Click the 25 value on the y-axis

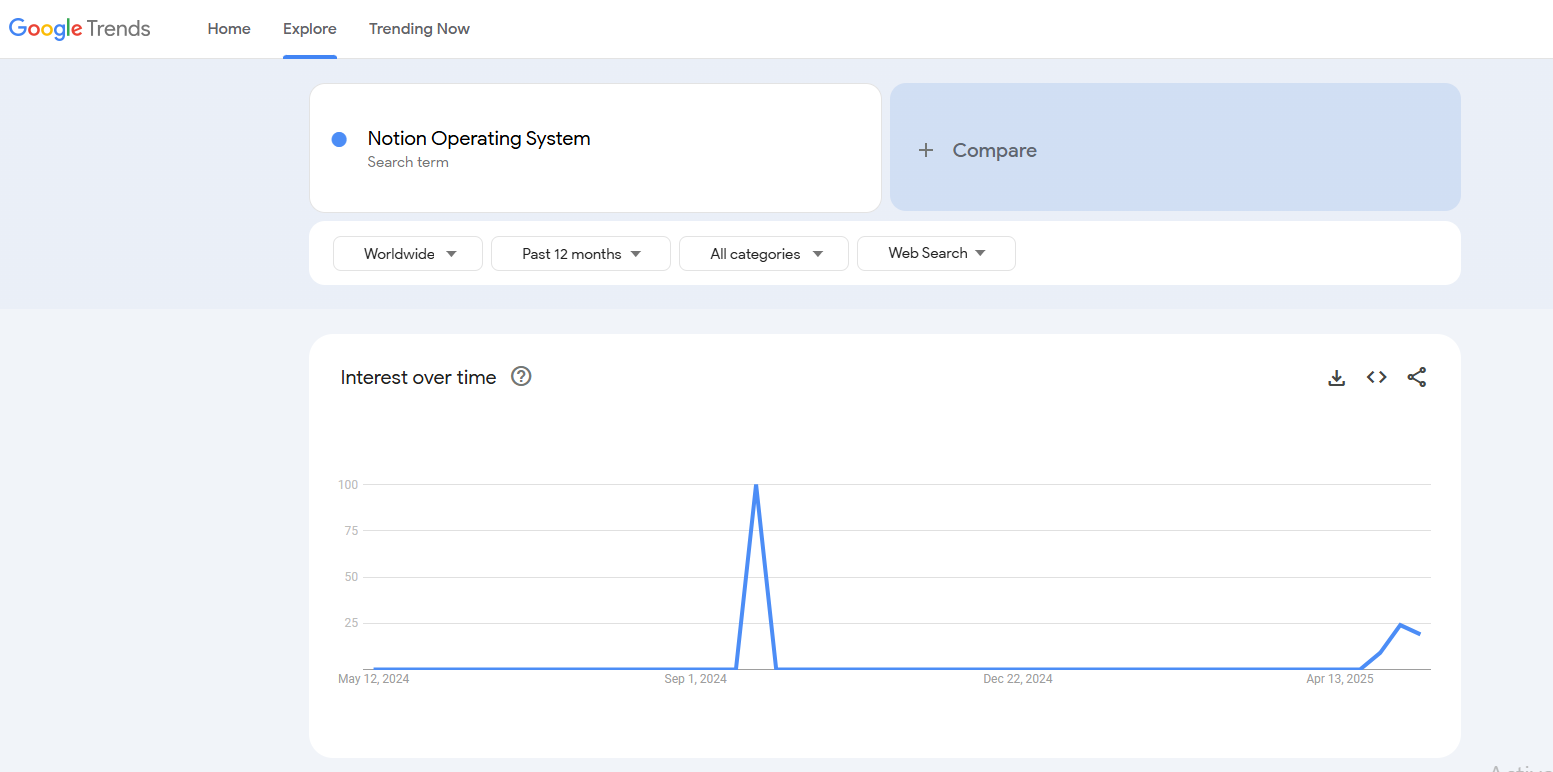[351, 623]
